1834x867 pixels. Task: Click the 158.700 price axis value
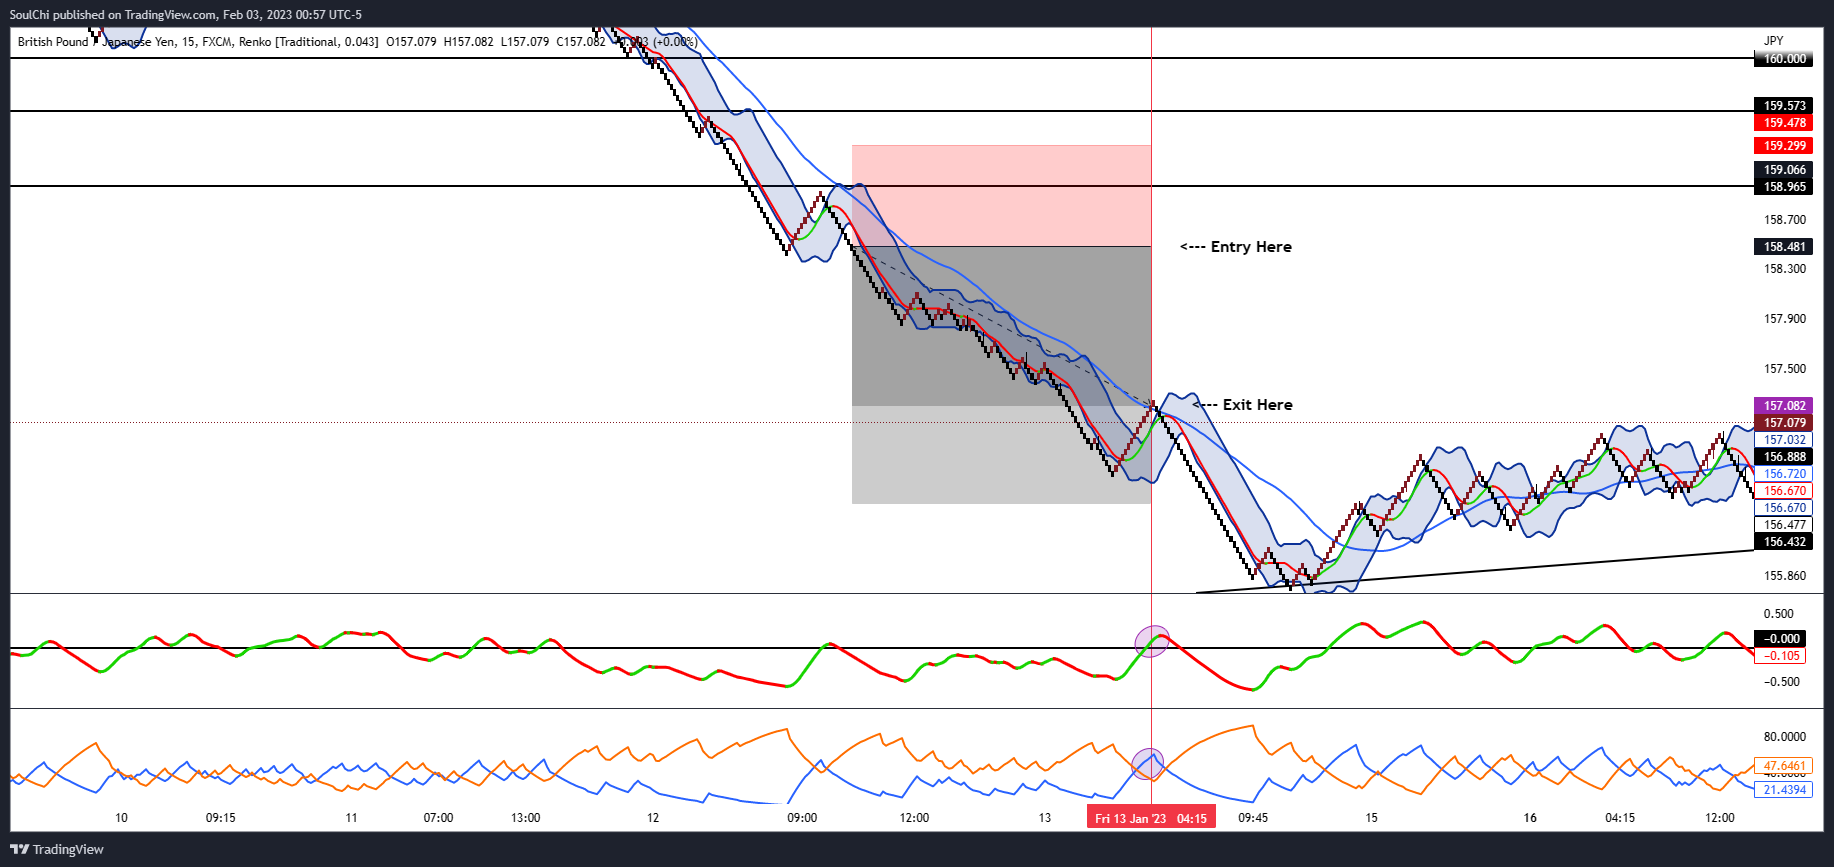(1785, 220)
